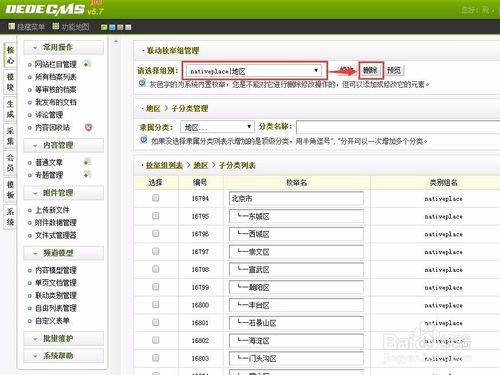Screen dimensions: 500x375
Task: Focus the 分类名称 input field
Action: pyautogui.click(x=398, y=127)
